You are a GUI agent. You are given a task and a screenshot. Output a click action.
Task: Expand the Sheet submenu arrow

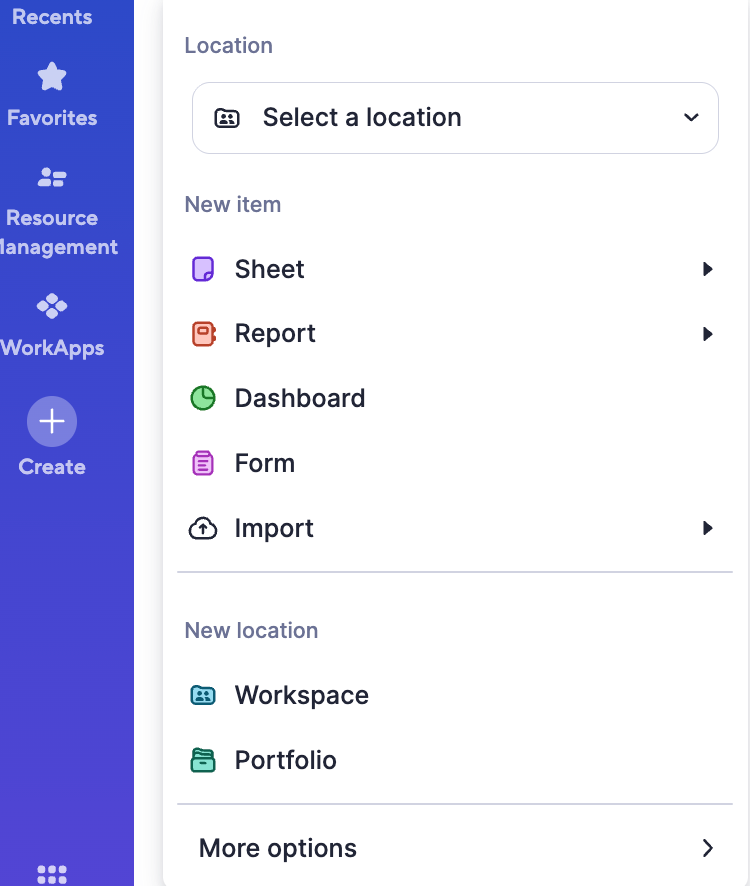(707, 269)
